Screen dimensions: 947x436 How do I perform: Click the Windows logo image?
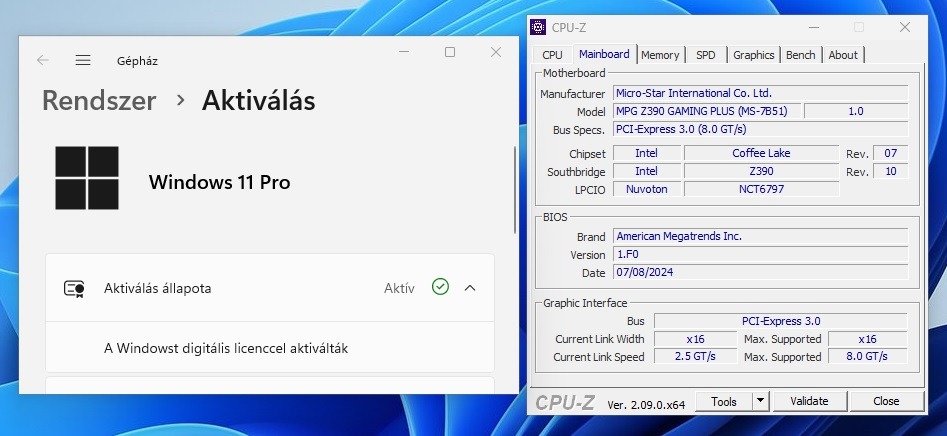point(87,178)
